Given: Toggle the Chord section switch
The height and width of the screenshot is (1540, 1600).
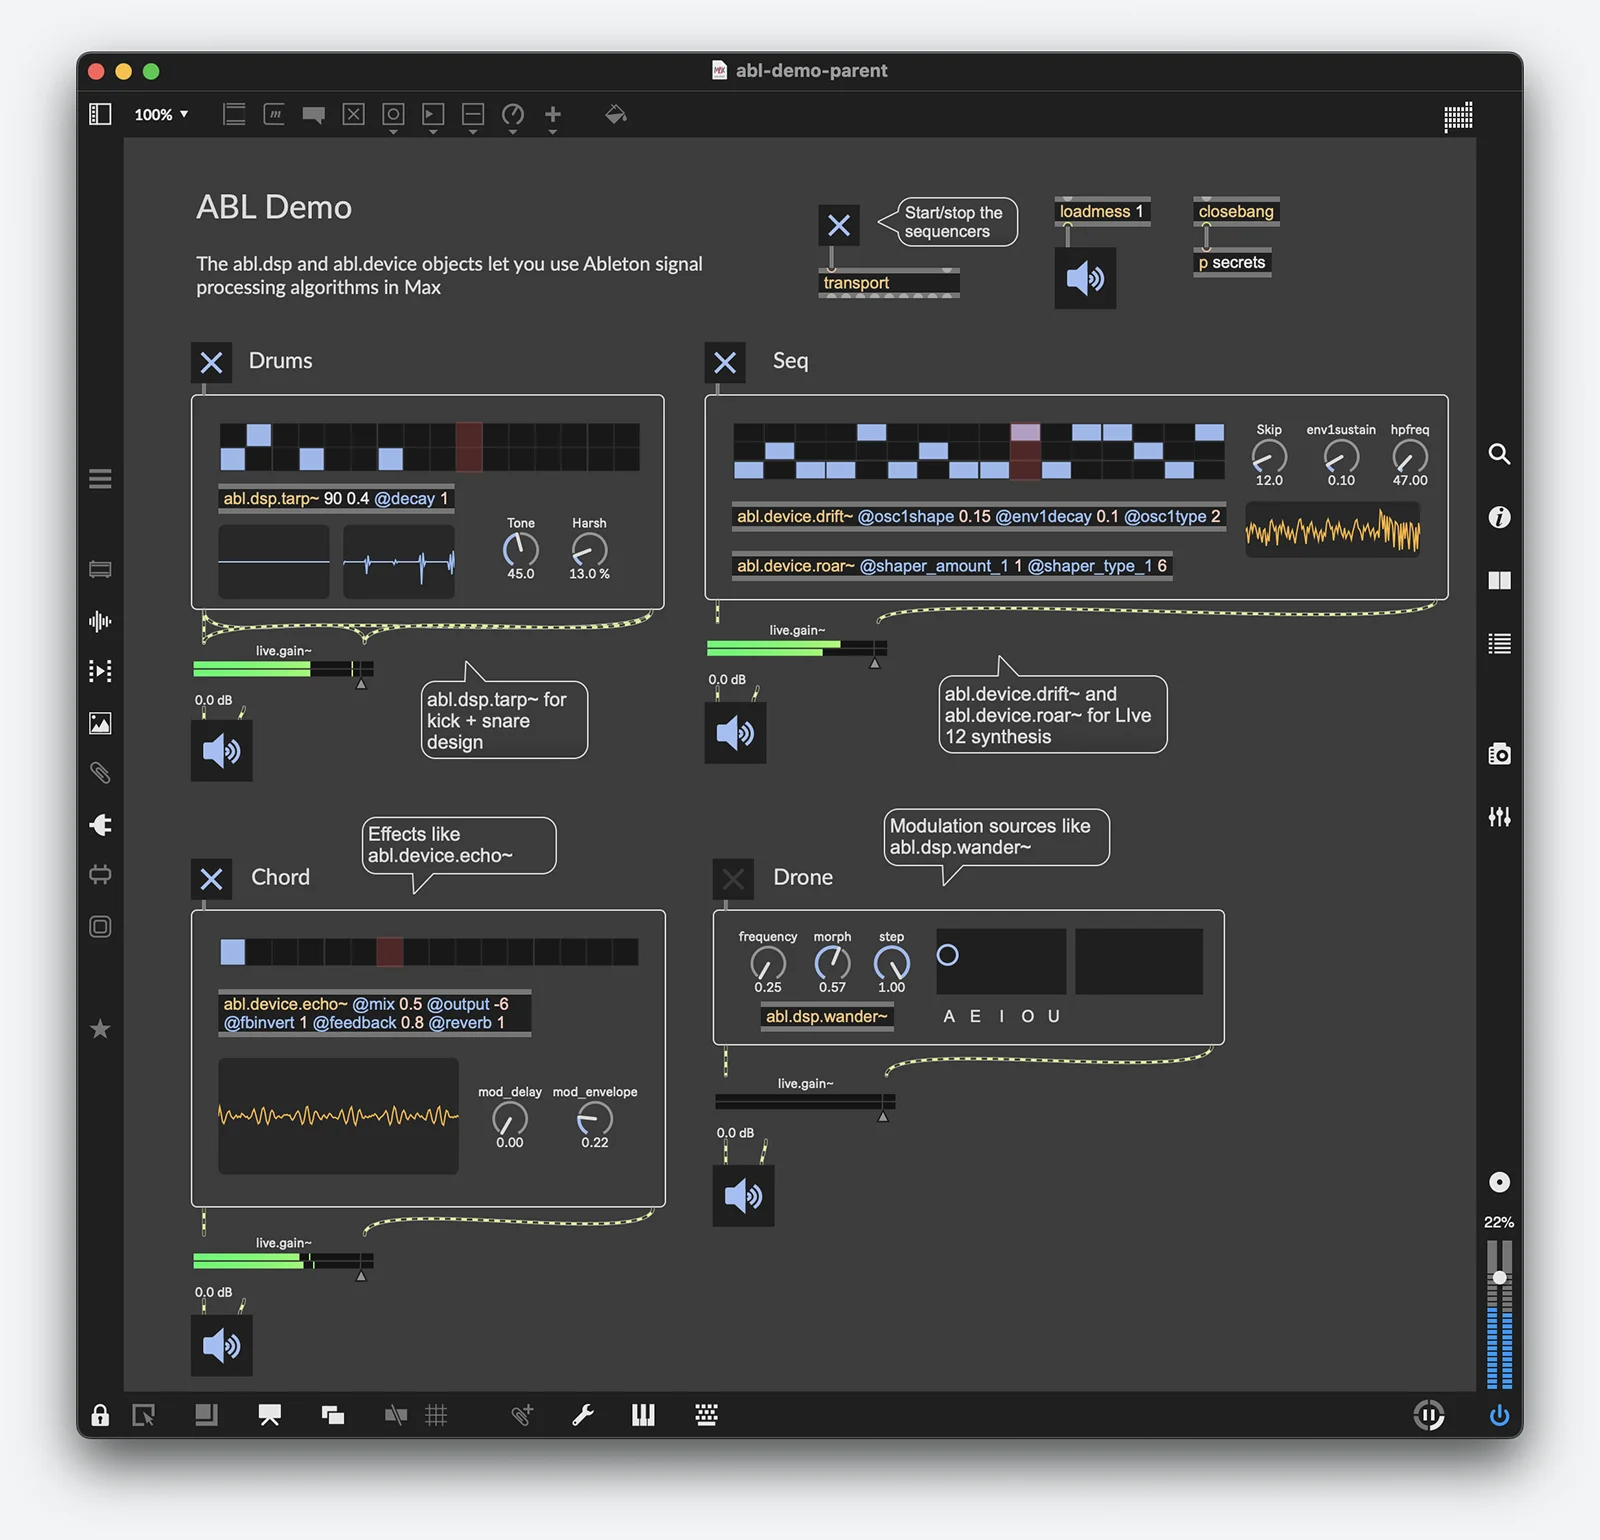Looking at the screenshot, I should click(212, 879).
